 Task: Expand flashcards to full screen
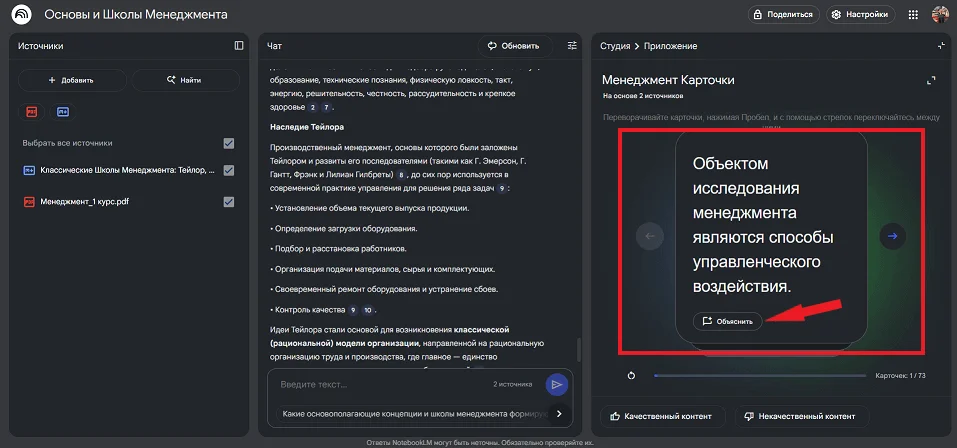[931, 80]
